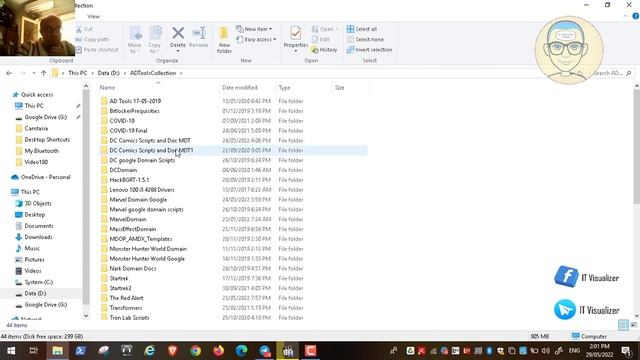This screenshot has height=360, width=640.
Task: Select the Monster Hunter World Domain folder
Action: pyautogui.click(x=148, y=249)
